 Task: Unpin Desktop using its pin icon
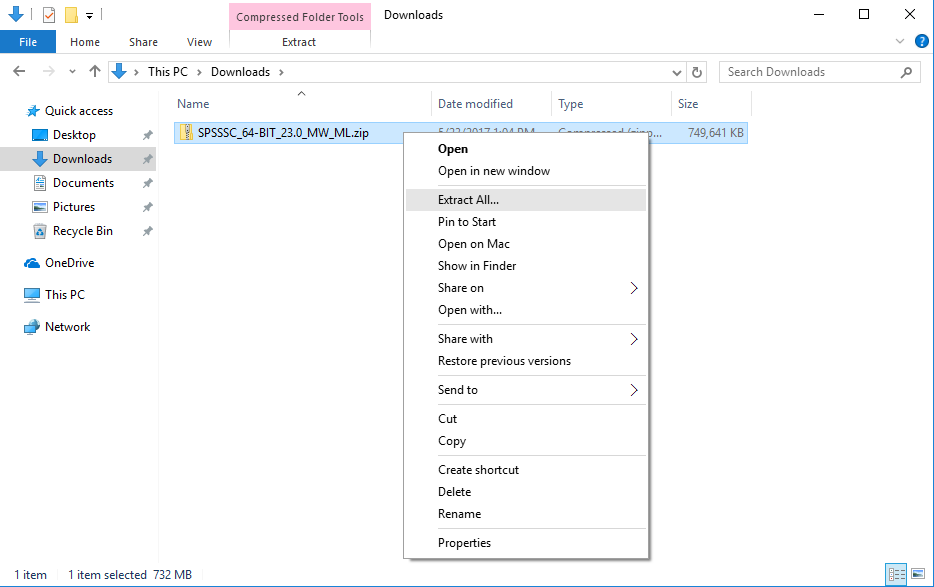coord(148,135)
